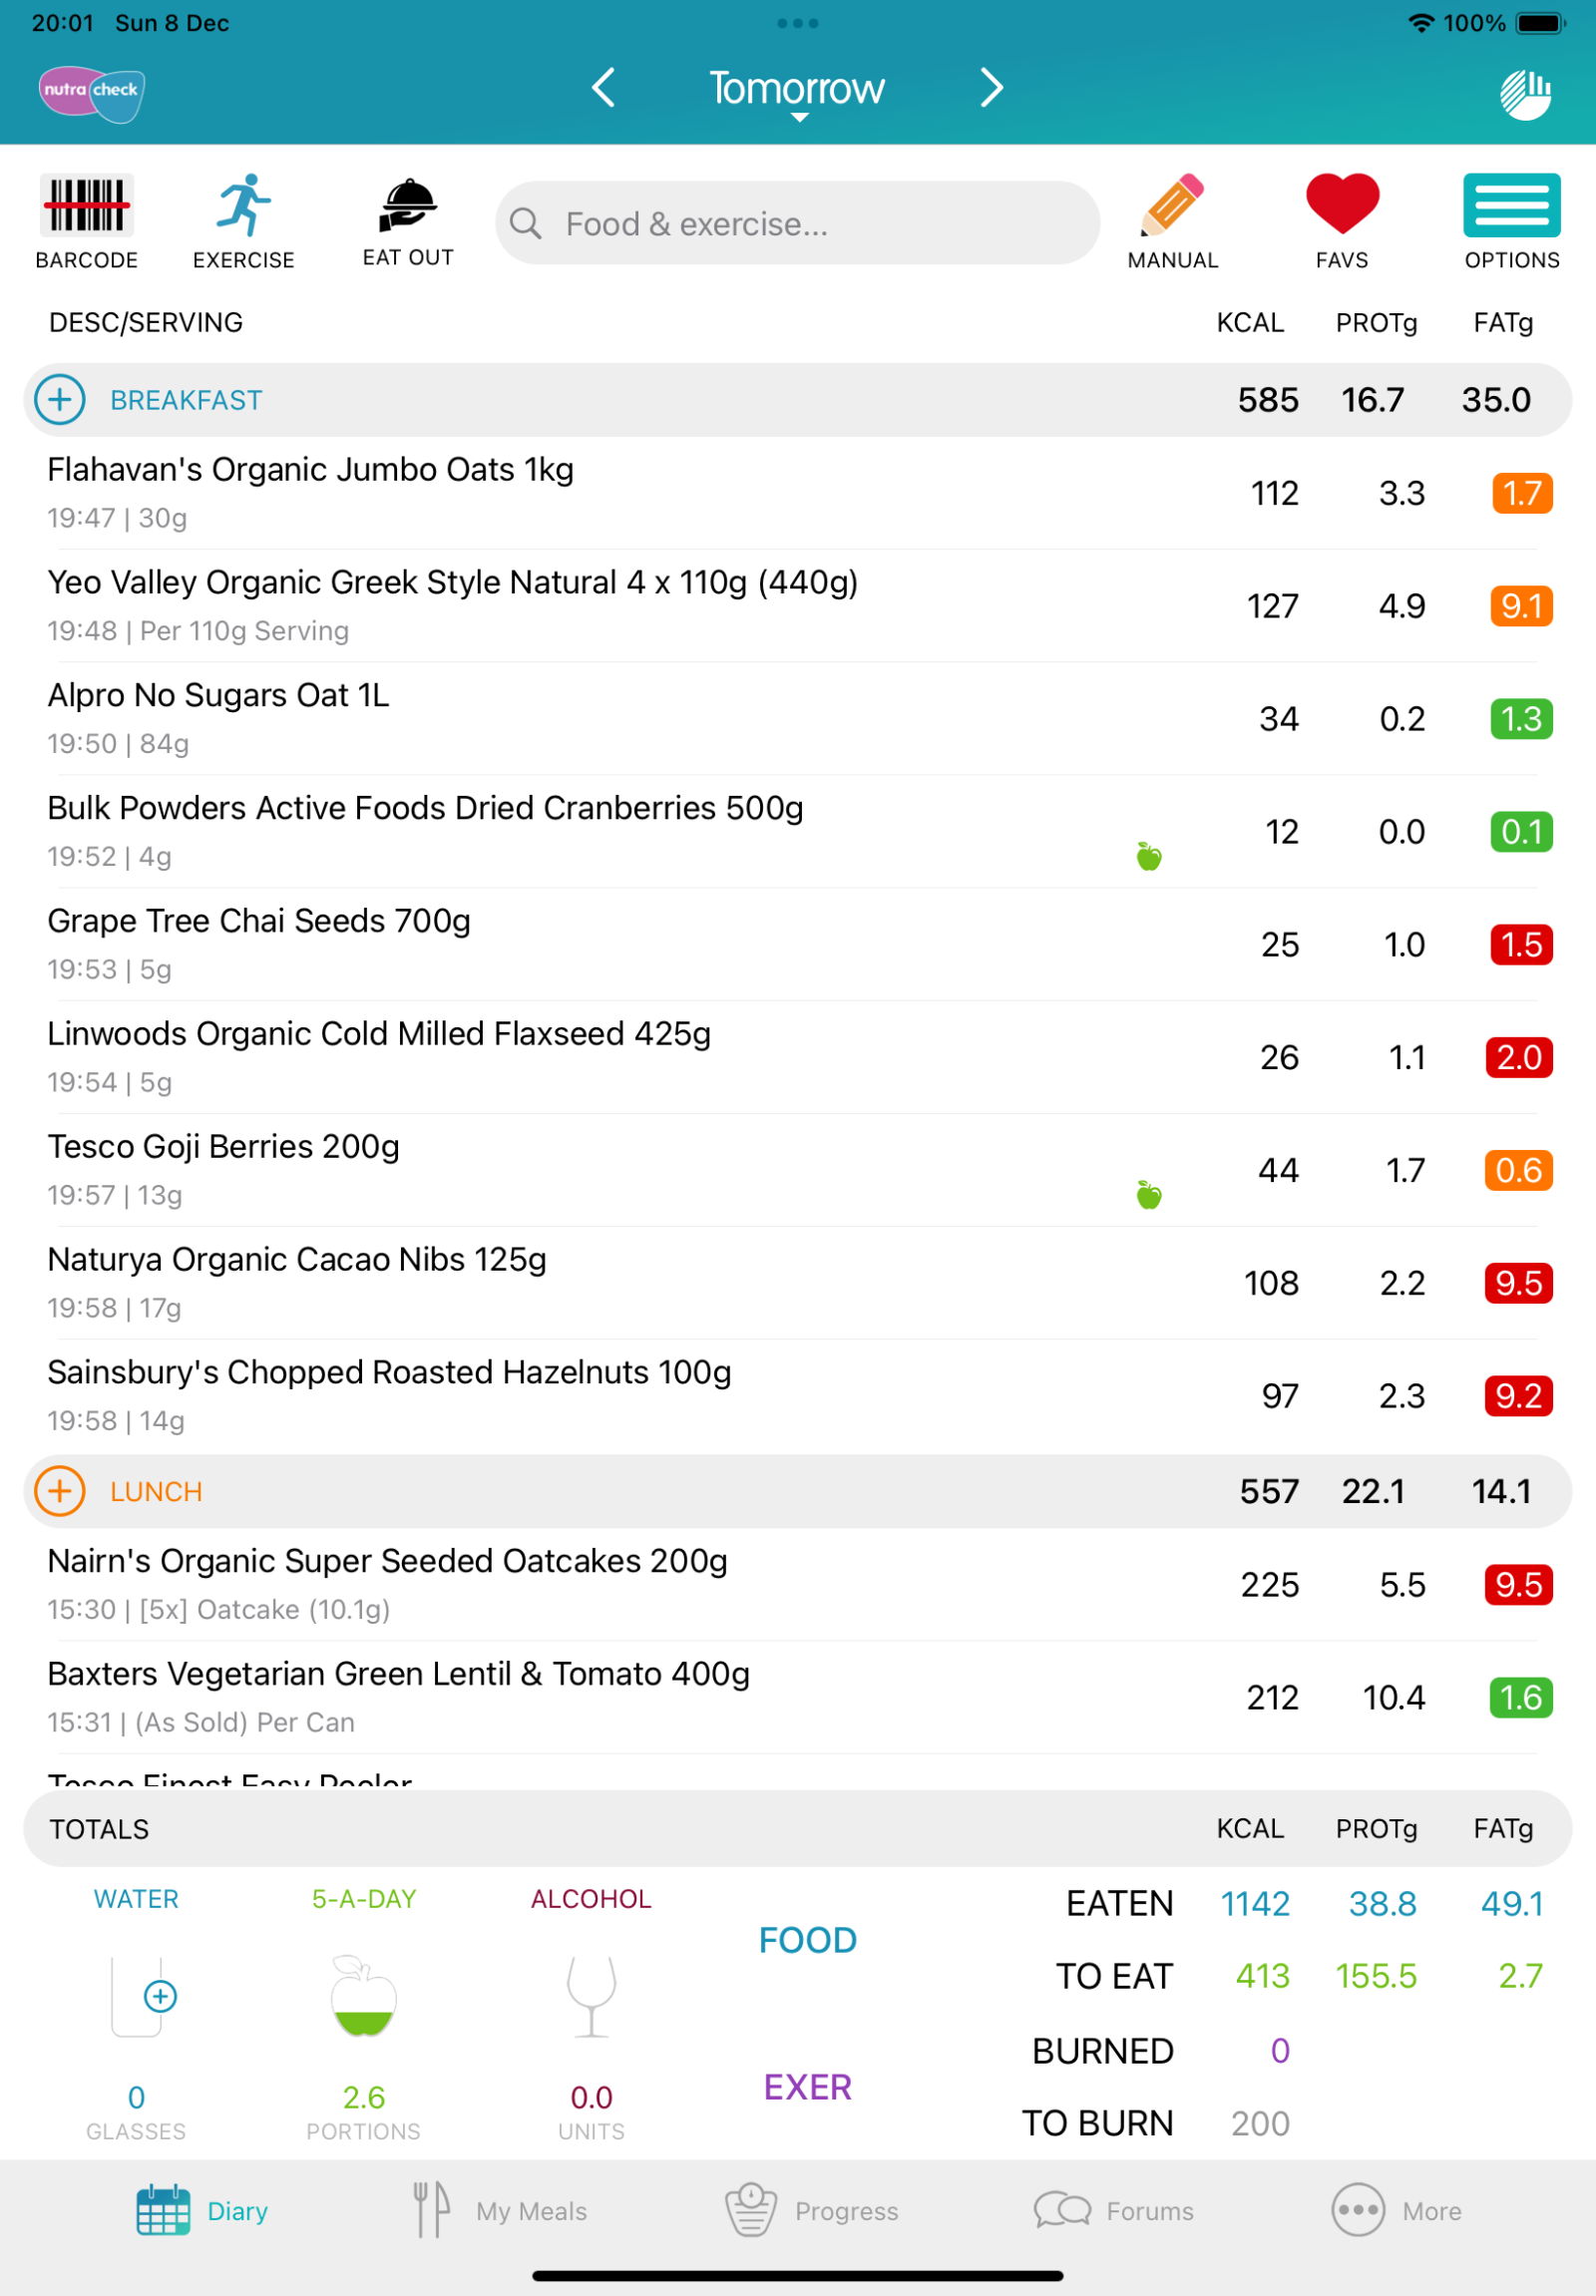Tap the Nutracheck logo
1596x2296 pixels.
[x=92, y=94]
